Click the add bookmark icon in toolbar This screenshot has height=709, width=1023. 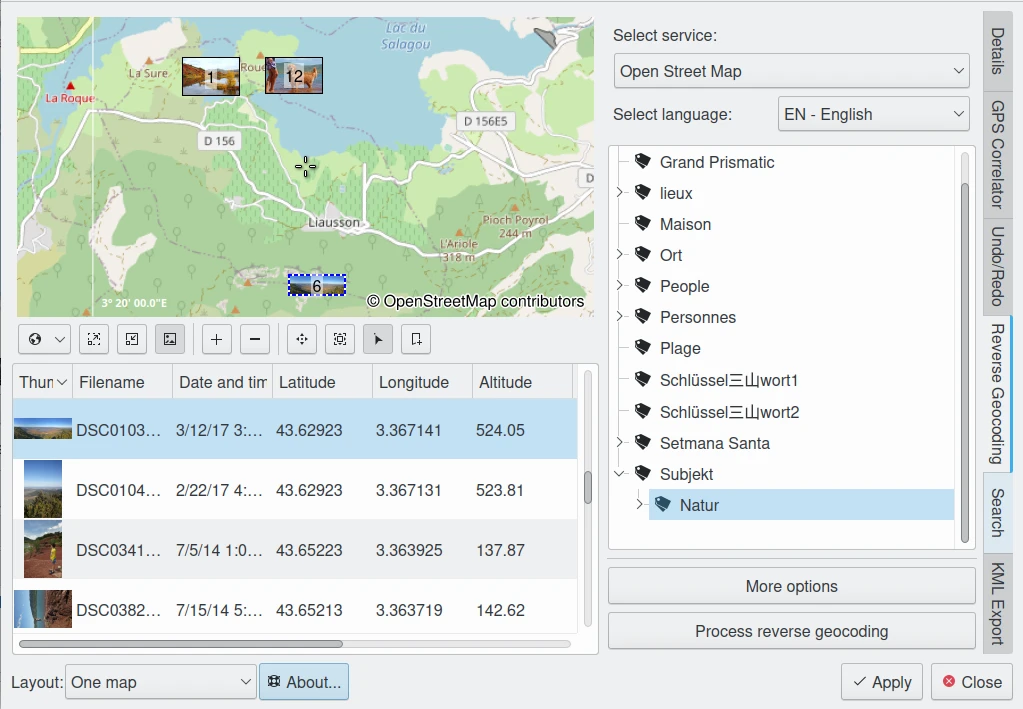pos(416,340)
